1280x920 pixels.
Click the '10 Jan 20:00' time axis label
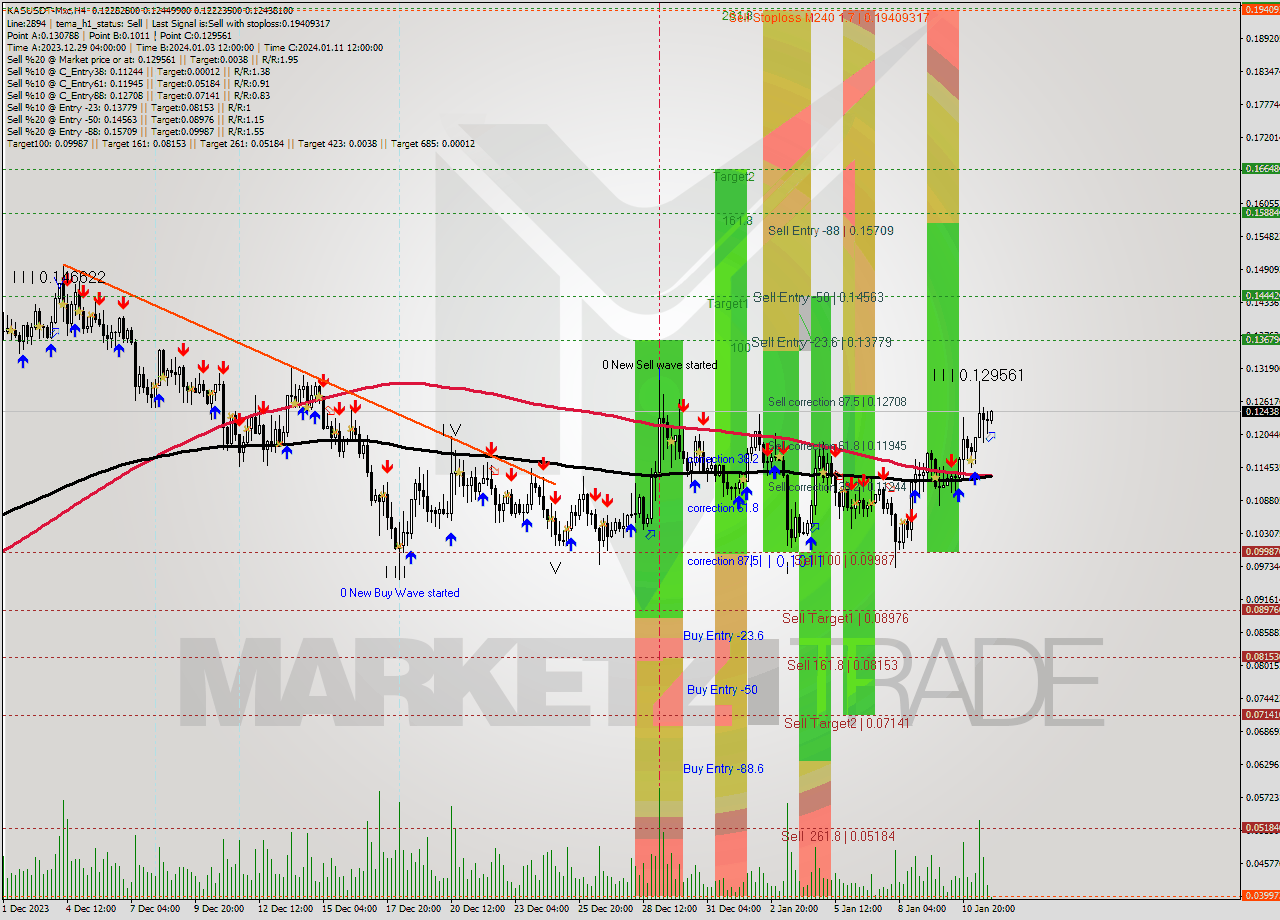(x=989, y=909)
